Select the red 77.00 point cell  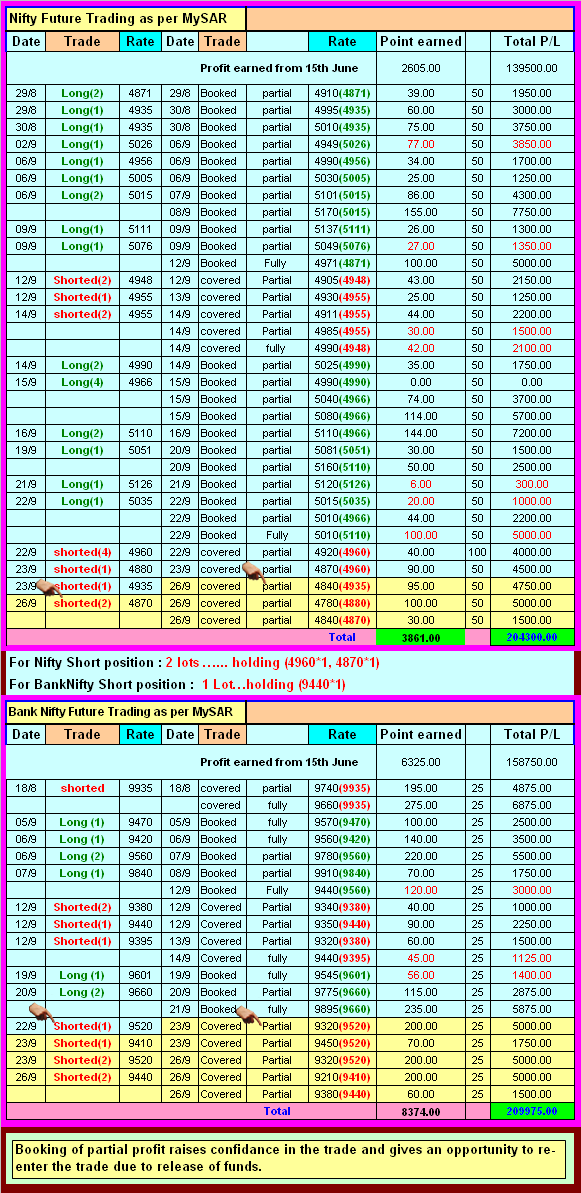coord(421,144)
